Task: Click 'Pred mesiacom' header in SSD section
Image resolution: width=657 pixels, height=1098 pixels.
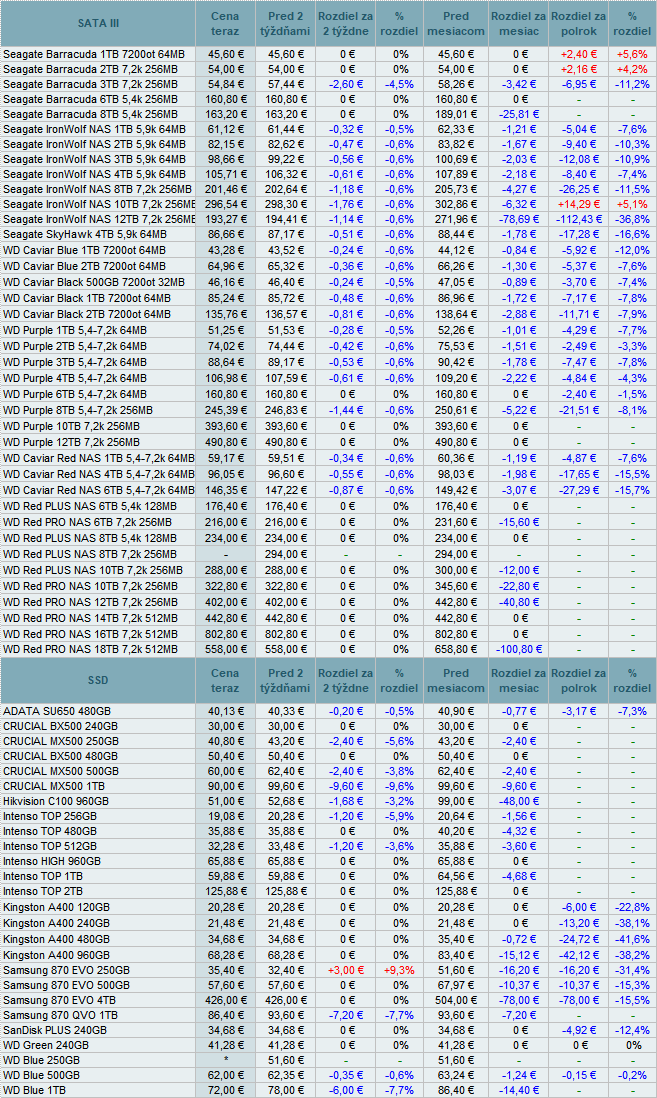Action: coord(456,680)
